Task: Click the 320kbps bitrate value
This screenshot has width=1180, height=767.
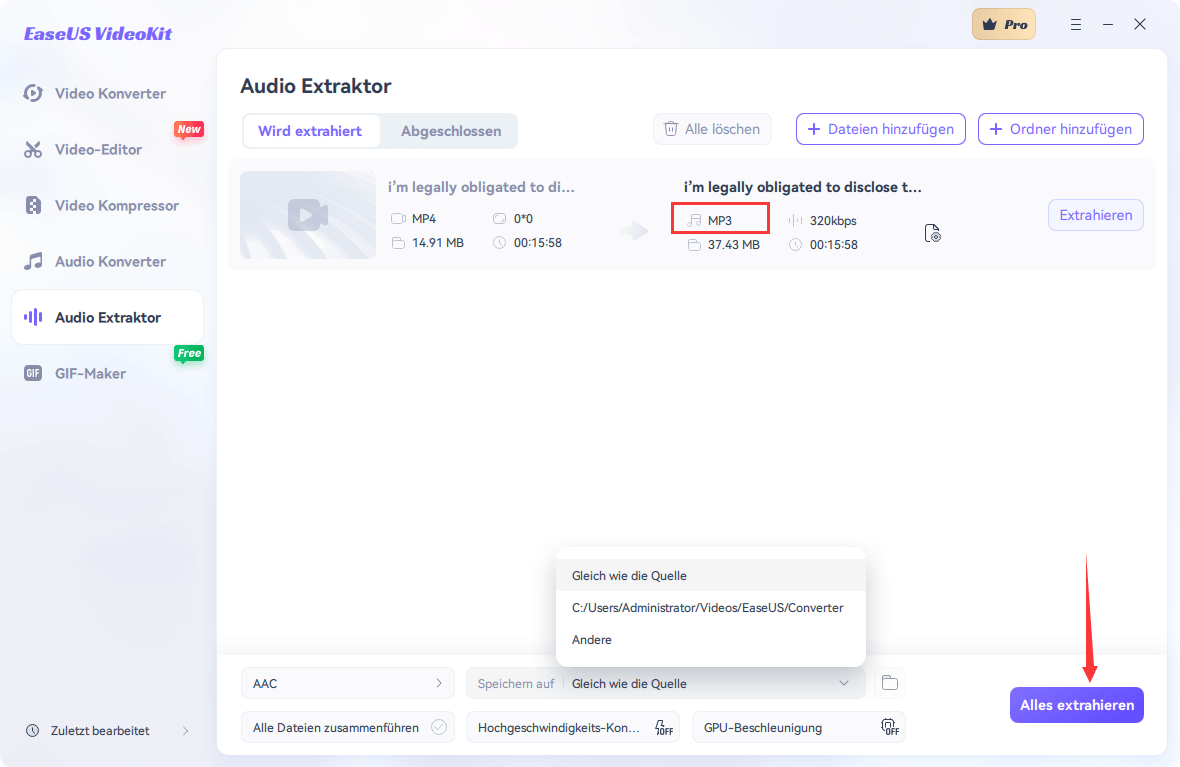Action: pyautogui.click(x=833, y=221)
